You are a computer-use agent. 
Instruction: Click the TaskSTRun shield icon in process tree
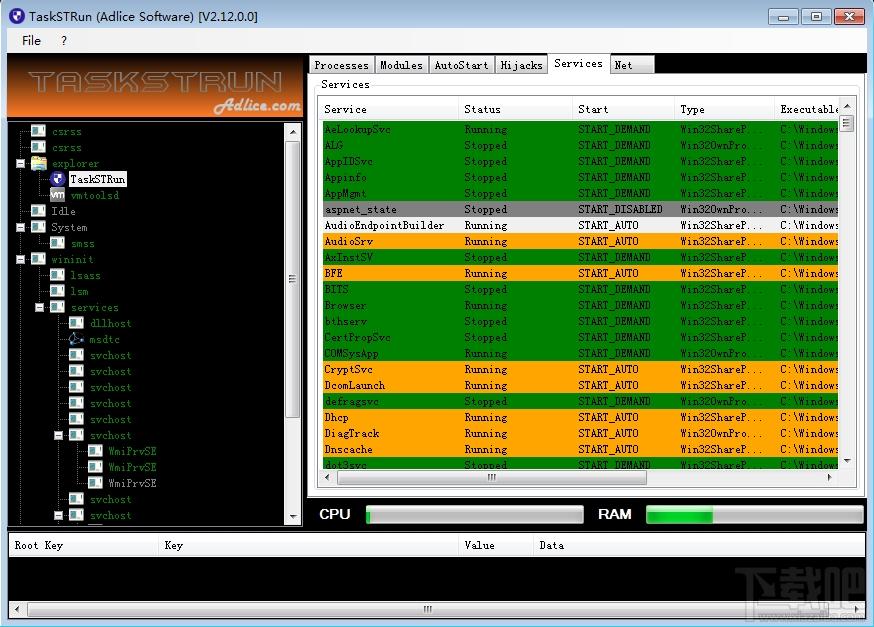[57, 179]
